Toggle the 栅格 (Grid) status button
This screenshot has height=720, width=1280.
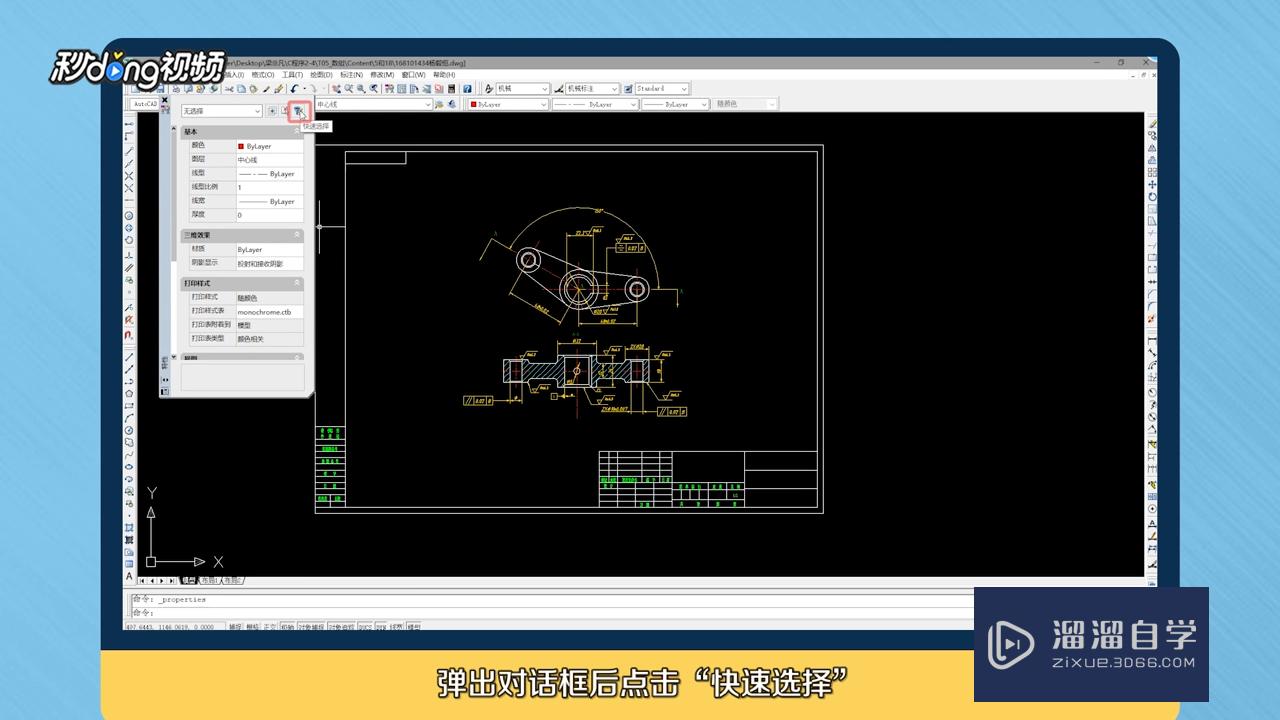pyautogui.click(x=252, y=627)
